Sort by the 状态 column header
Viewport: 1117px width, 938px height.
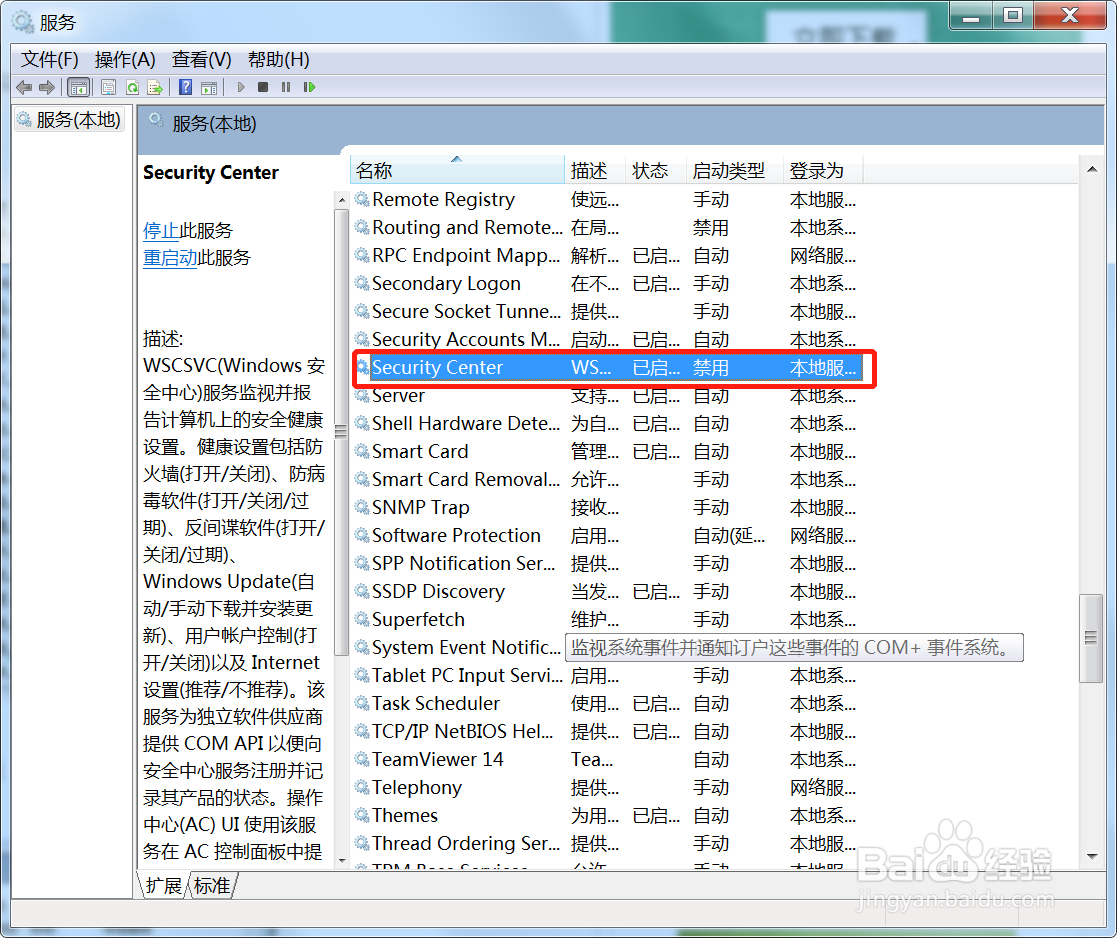click(657, 170)
